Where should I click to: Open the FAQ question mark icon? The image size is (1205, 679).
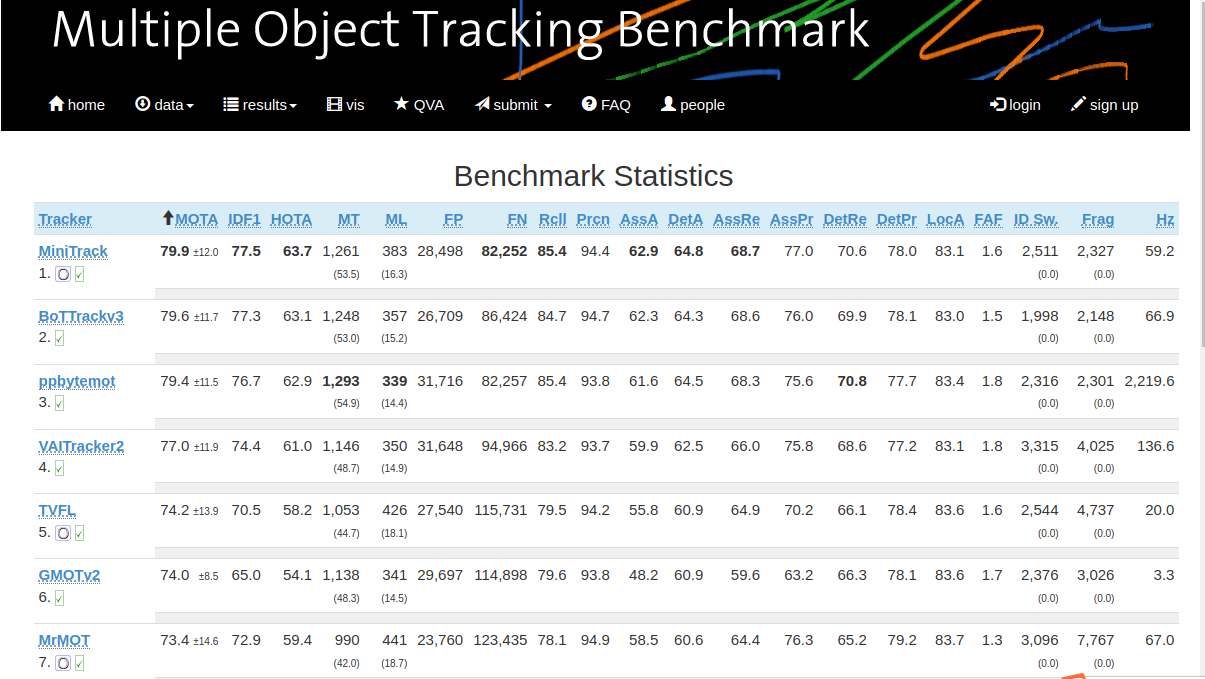589,104
